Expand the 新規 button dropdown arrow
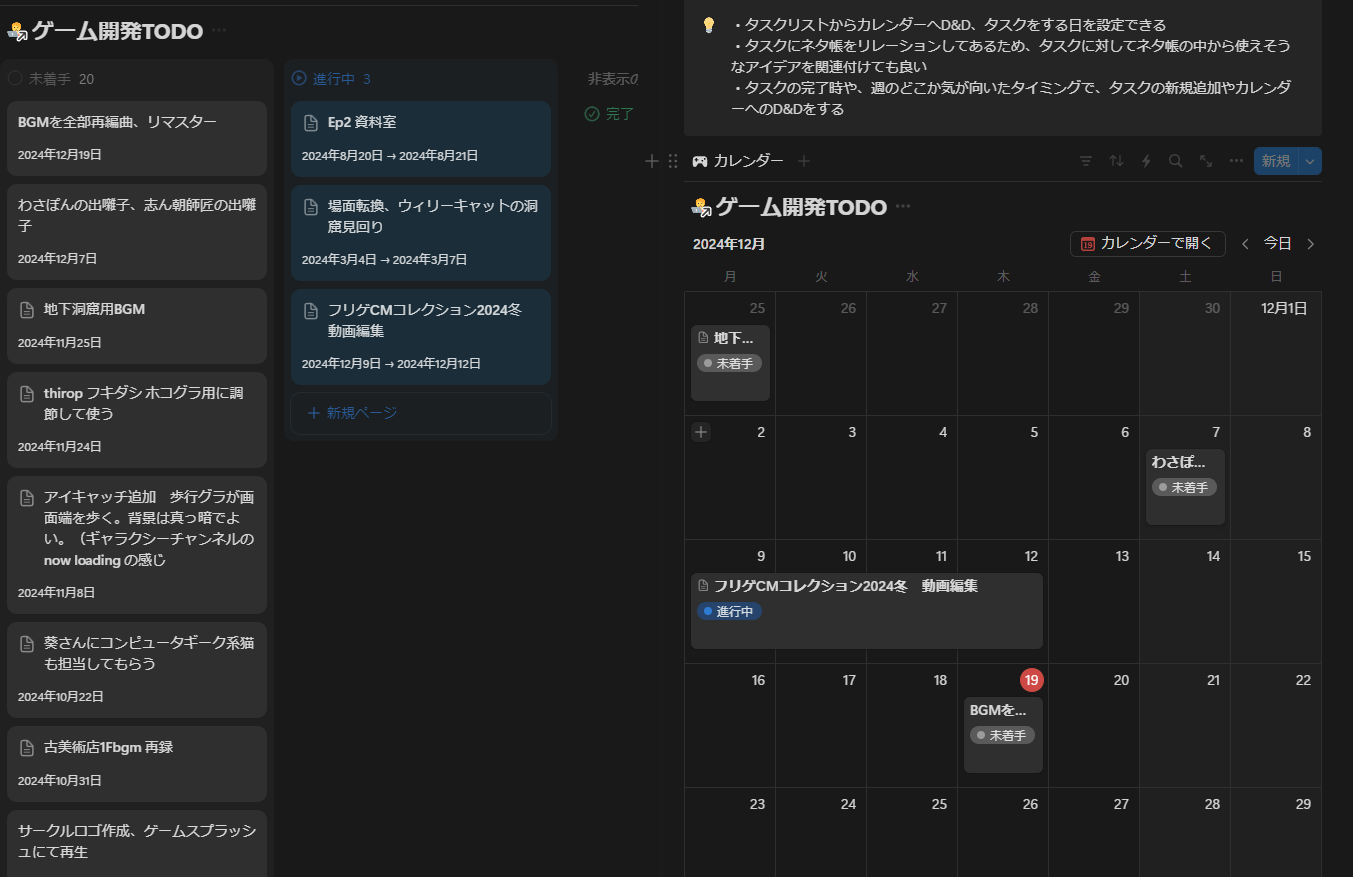 (1310, 161)
